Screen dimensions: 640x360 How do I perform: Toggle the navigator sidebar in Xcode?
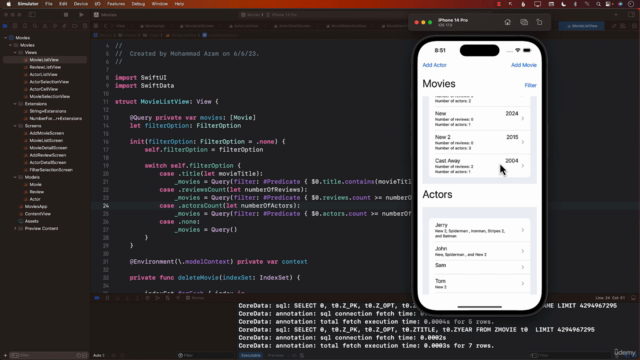click(x=32, y=15)
